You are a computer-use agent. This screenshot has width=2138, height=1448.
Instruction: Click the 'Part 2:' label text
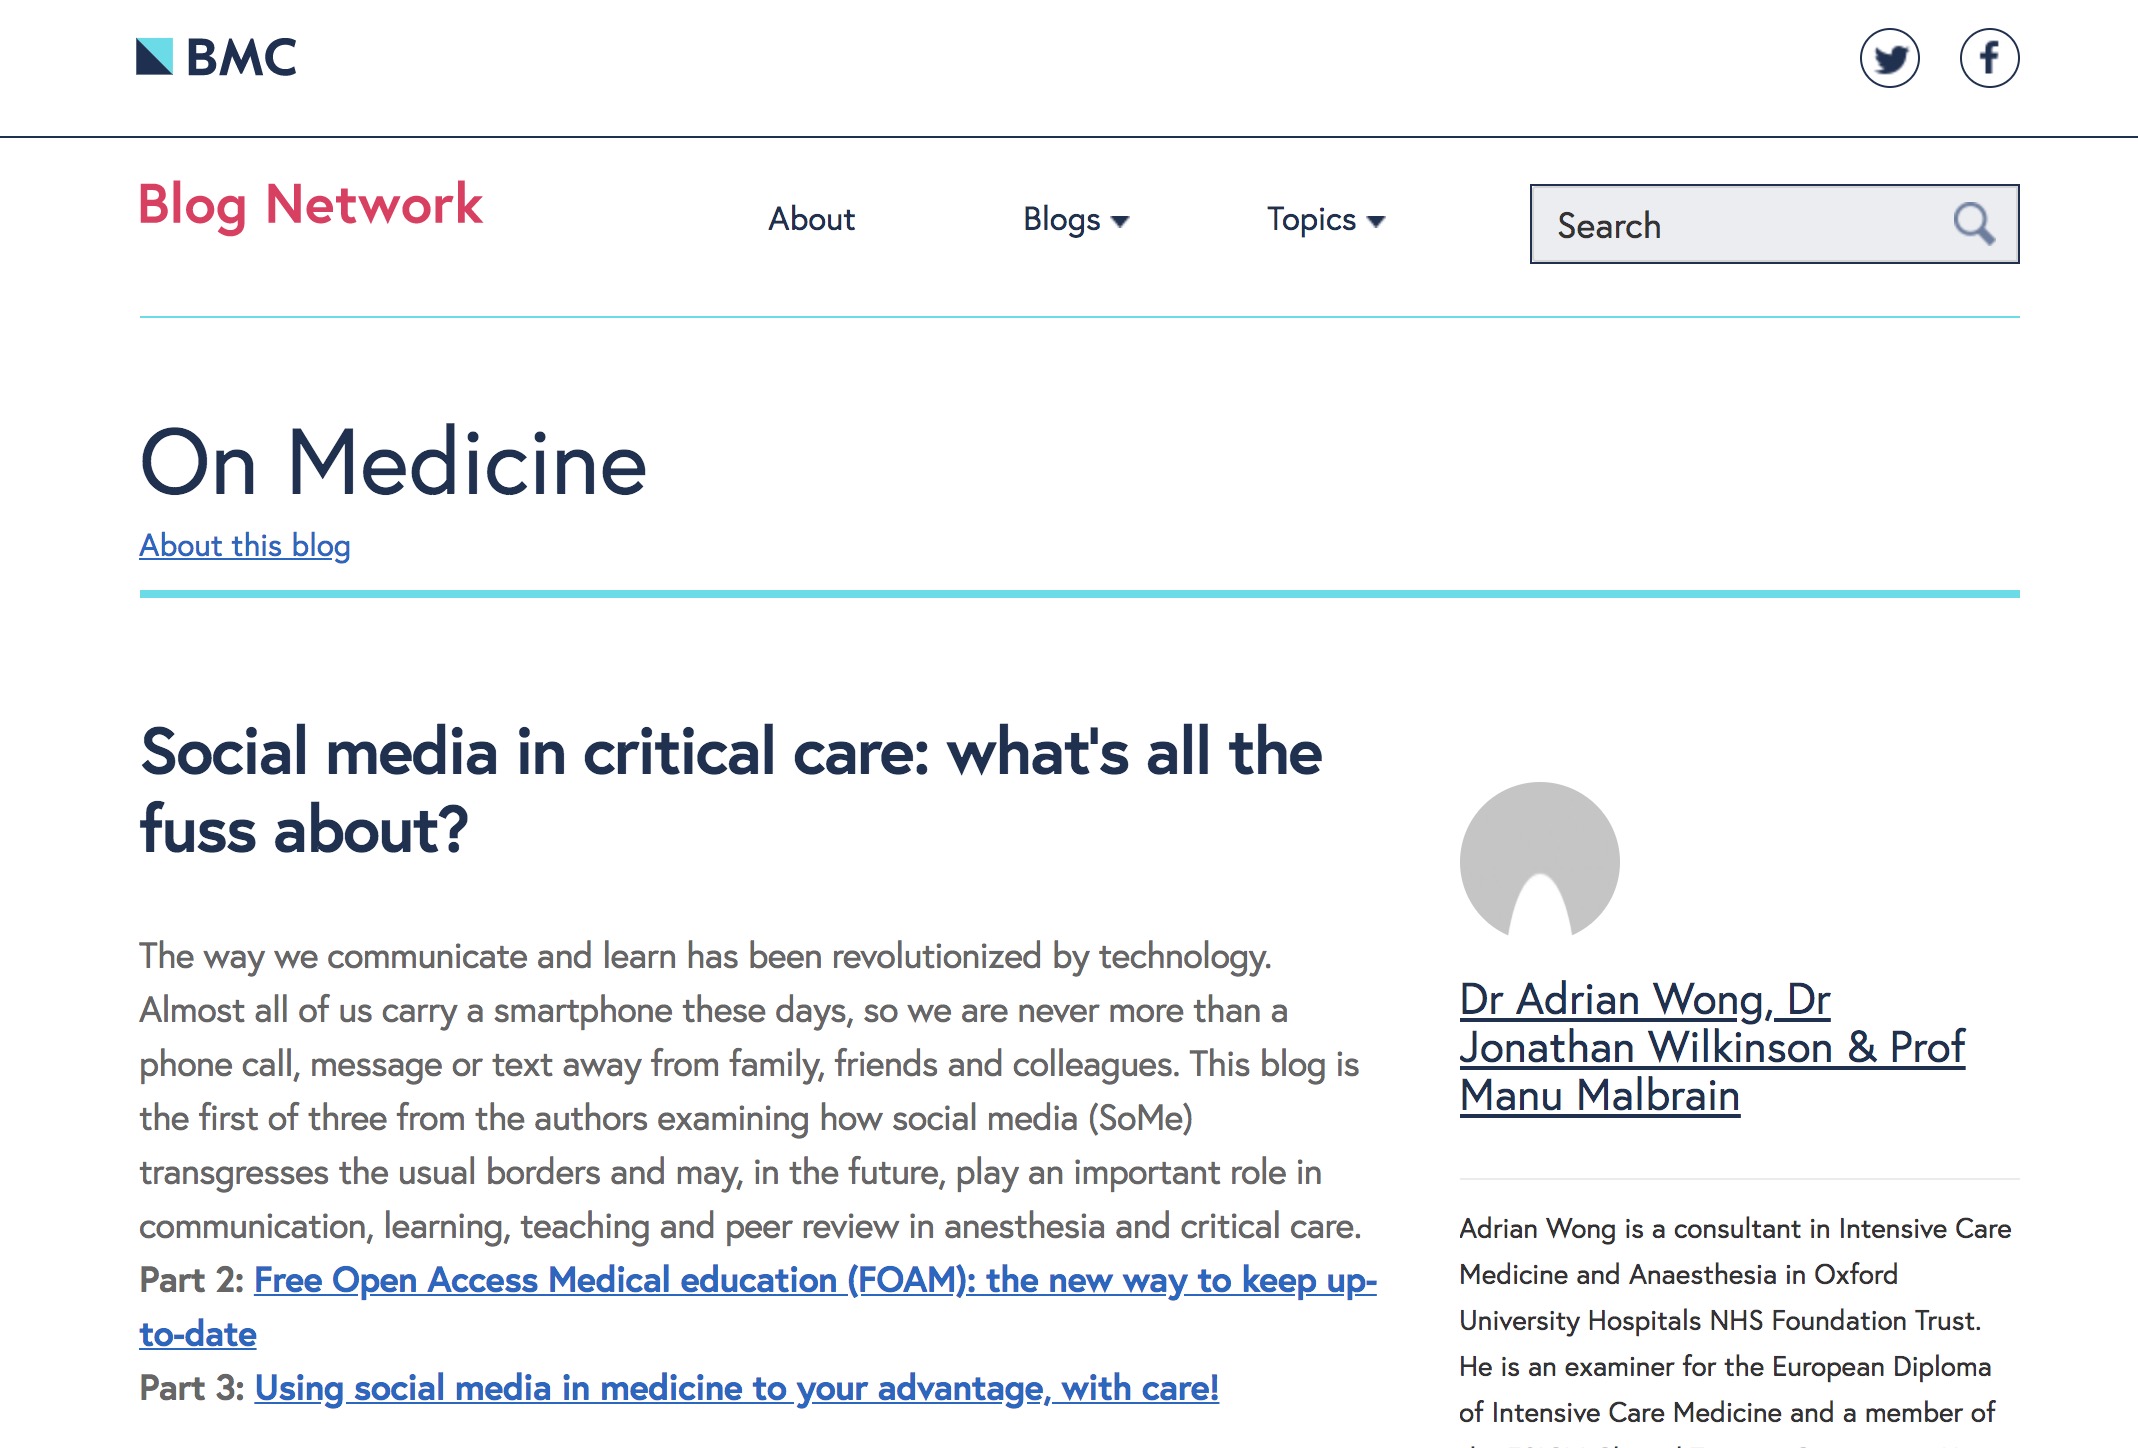point(192,1280)
